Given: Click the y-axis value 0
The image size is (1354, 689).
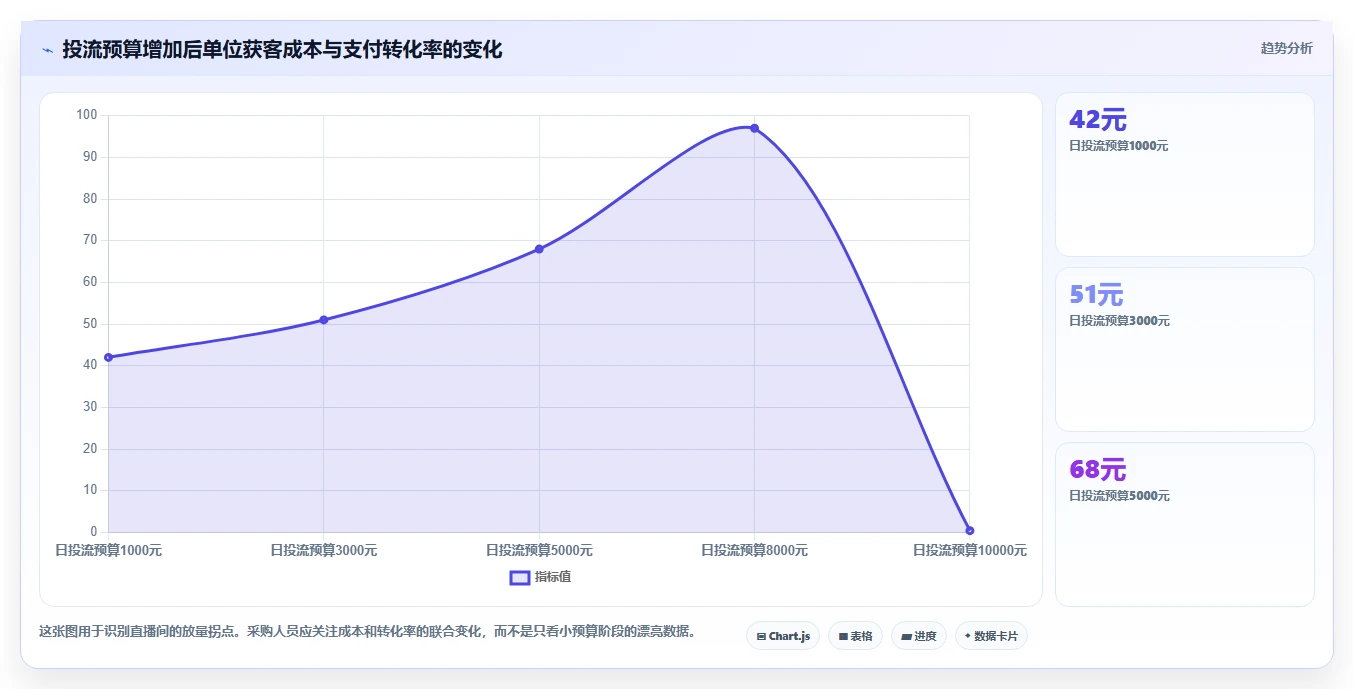Looking at the screenshot, I should tap(94, 532).
